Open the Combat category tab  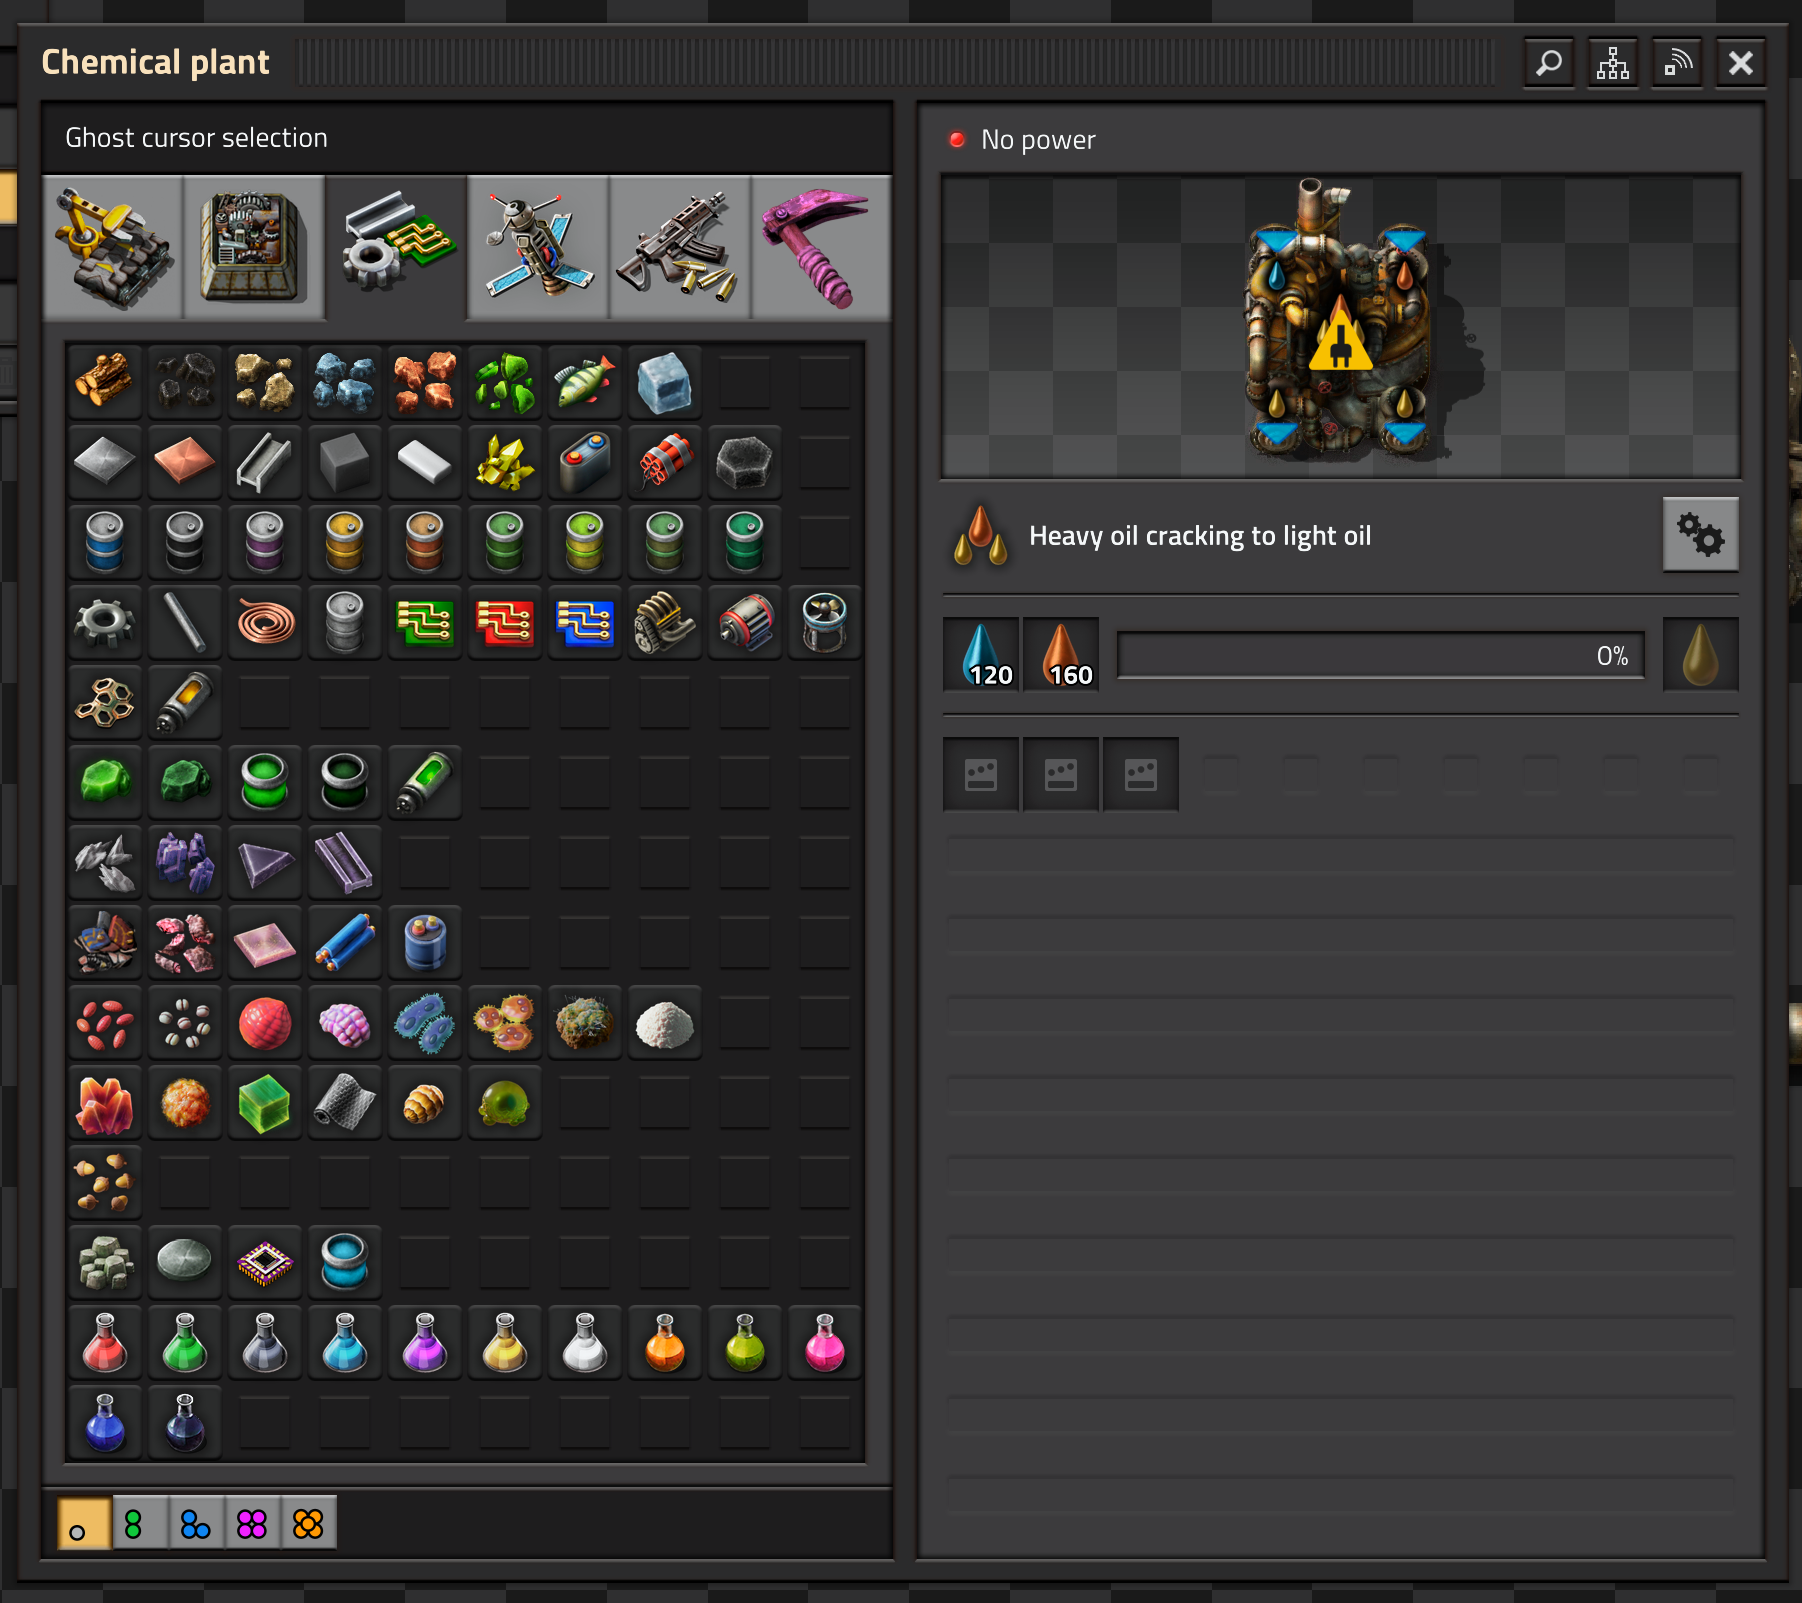(680, 247)
